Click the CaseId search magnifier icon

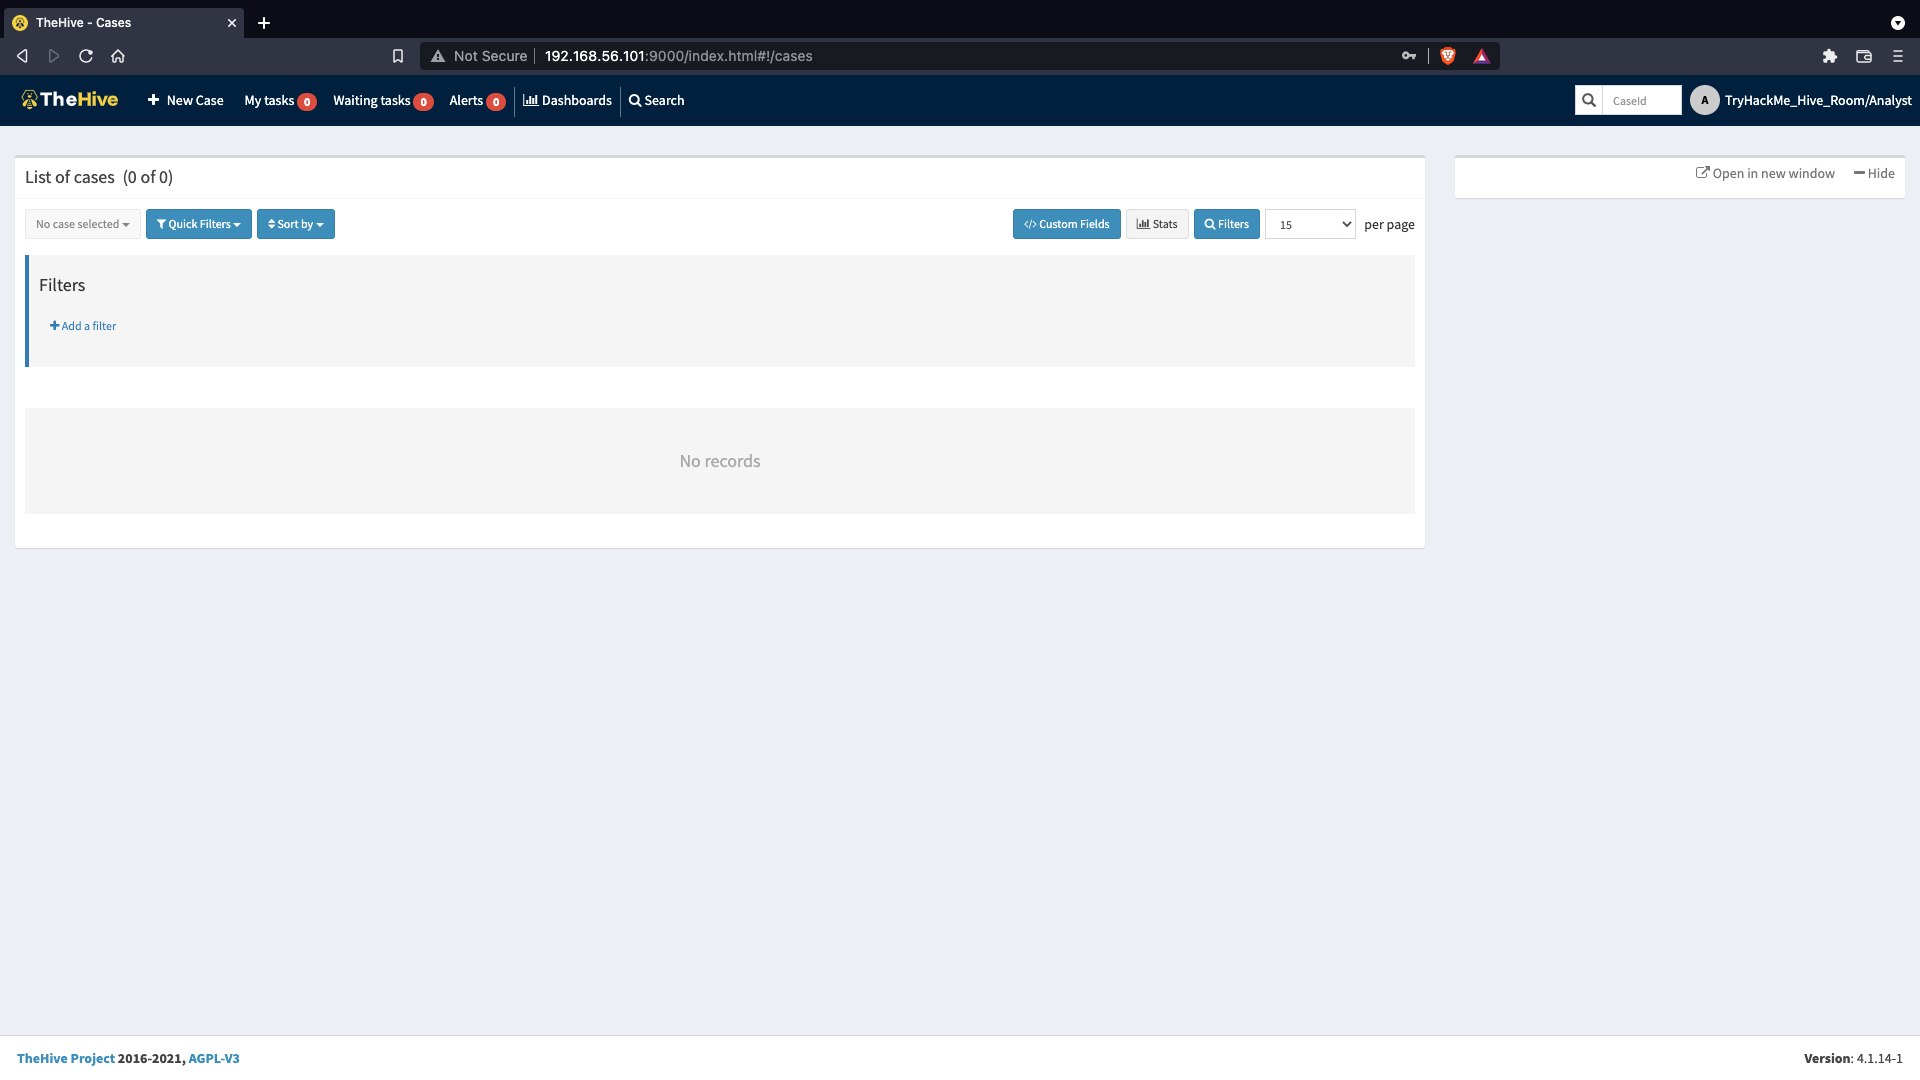pyautogui.click(x=1588, y=100)
